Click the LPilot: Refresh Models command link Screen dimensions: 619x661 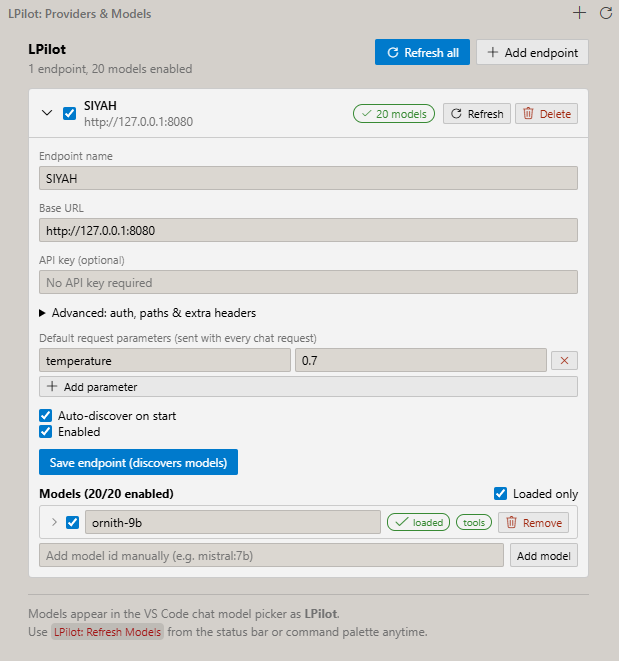[108, 632]
